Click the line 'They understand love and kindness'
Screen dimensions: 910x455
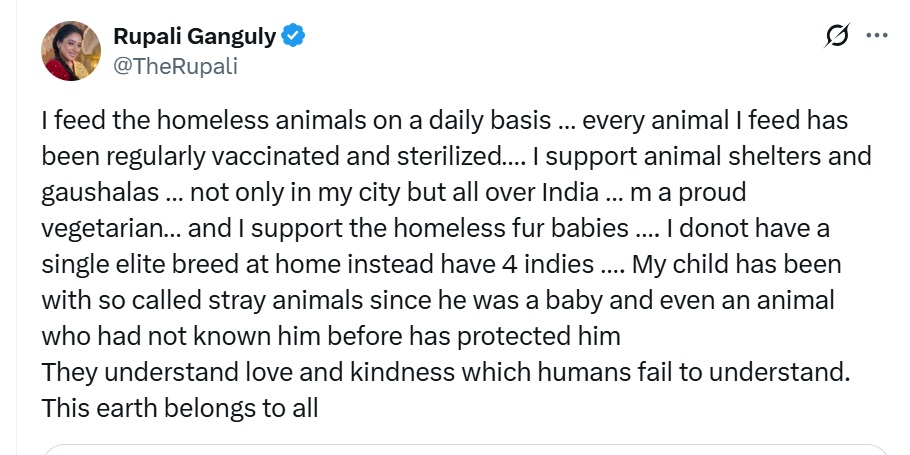446,373
